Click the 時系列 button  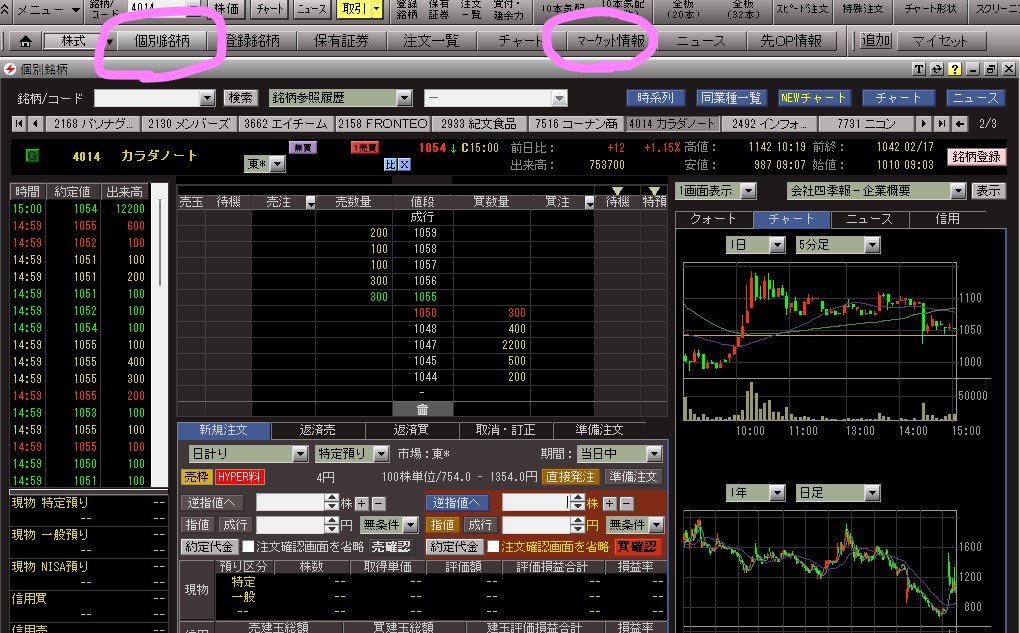655,98
